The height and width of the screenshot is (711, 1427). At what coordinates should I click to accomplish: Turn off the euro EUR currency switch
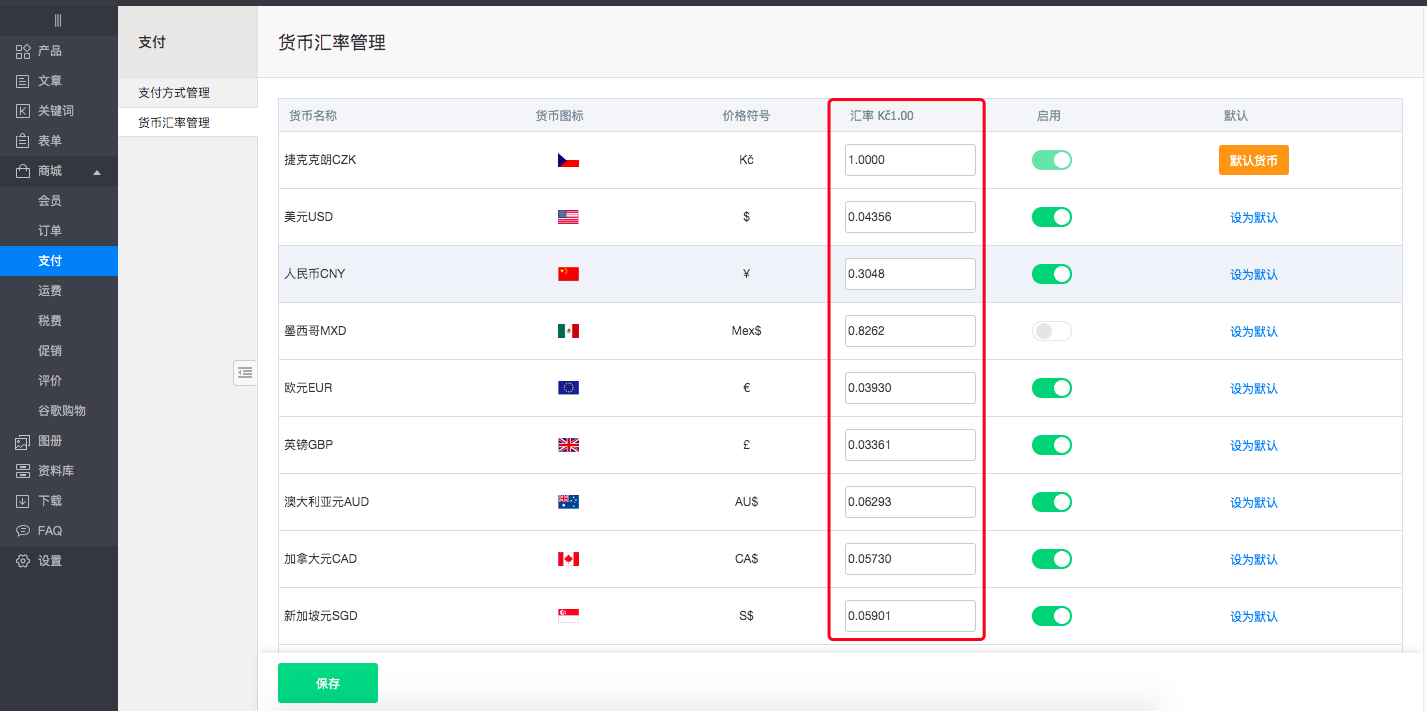coord(1051,388)
